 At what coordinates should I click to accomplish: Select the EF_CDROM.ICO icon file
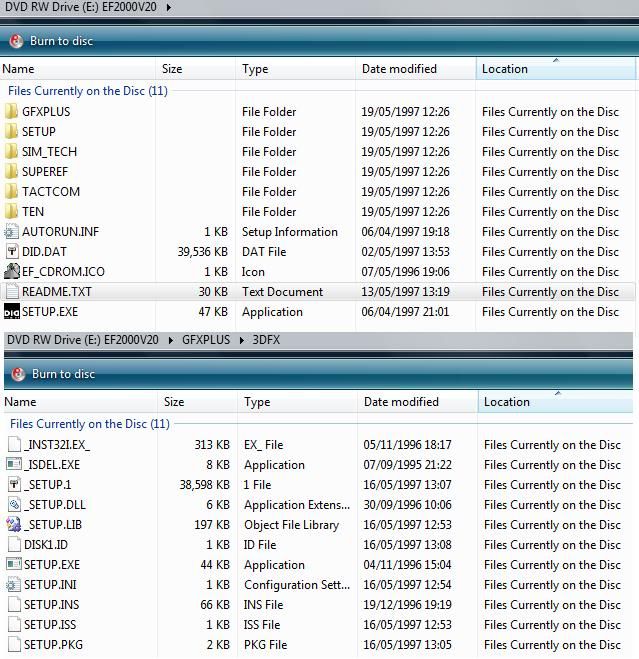coord(12,272)
